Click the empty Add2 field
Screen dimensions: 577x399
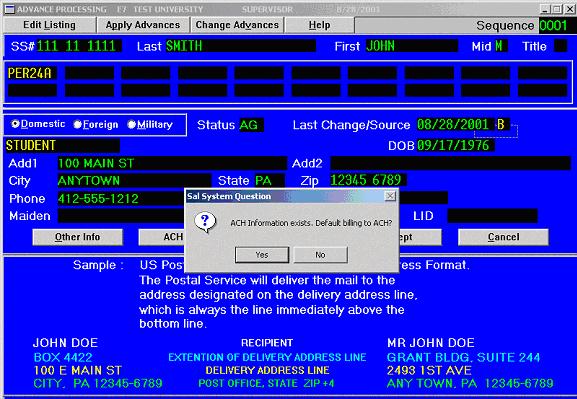(x=450, y=163)
